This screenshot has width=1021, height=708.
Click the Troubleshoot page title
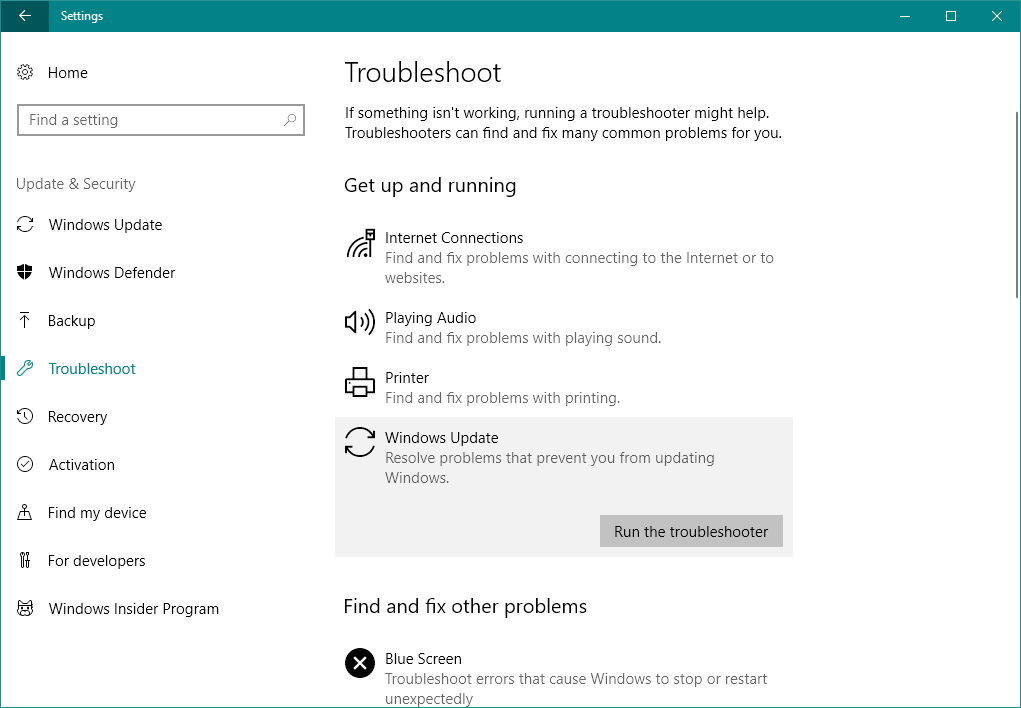point(423,72)
